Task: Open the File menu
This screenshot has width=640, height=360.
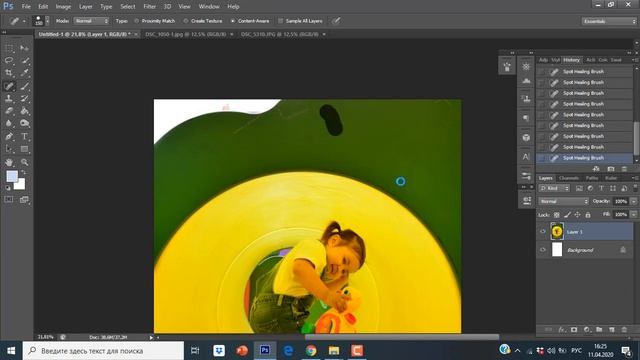Action: [x=26, y=7]
